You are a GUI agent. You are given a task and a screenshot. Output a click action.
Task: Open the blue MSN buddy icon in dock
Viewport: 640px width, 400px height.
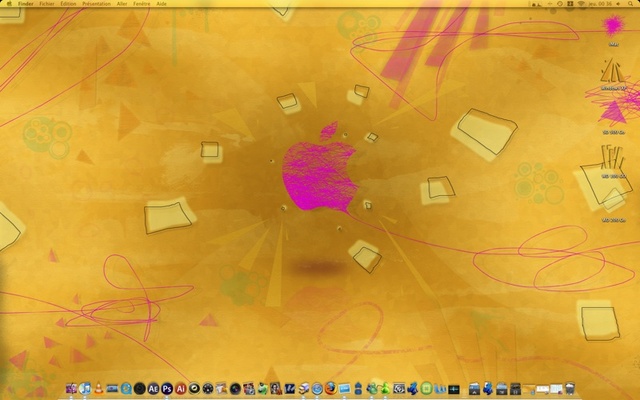372,388
